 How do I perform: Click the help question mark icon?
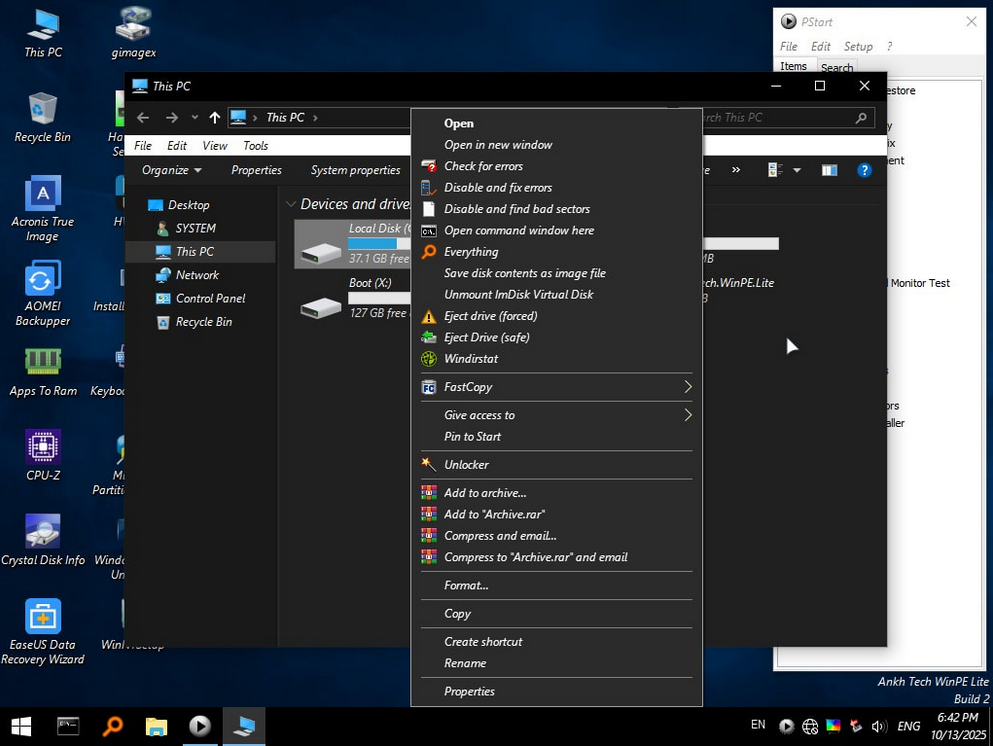tap(864, 171)
